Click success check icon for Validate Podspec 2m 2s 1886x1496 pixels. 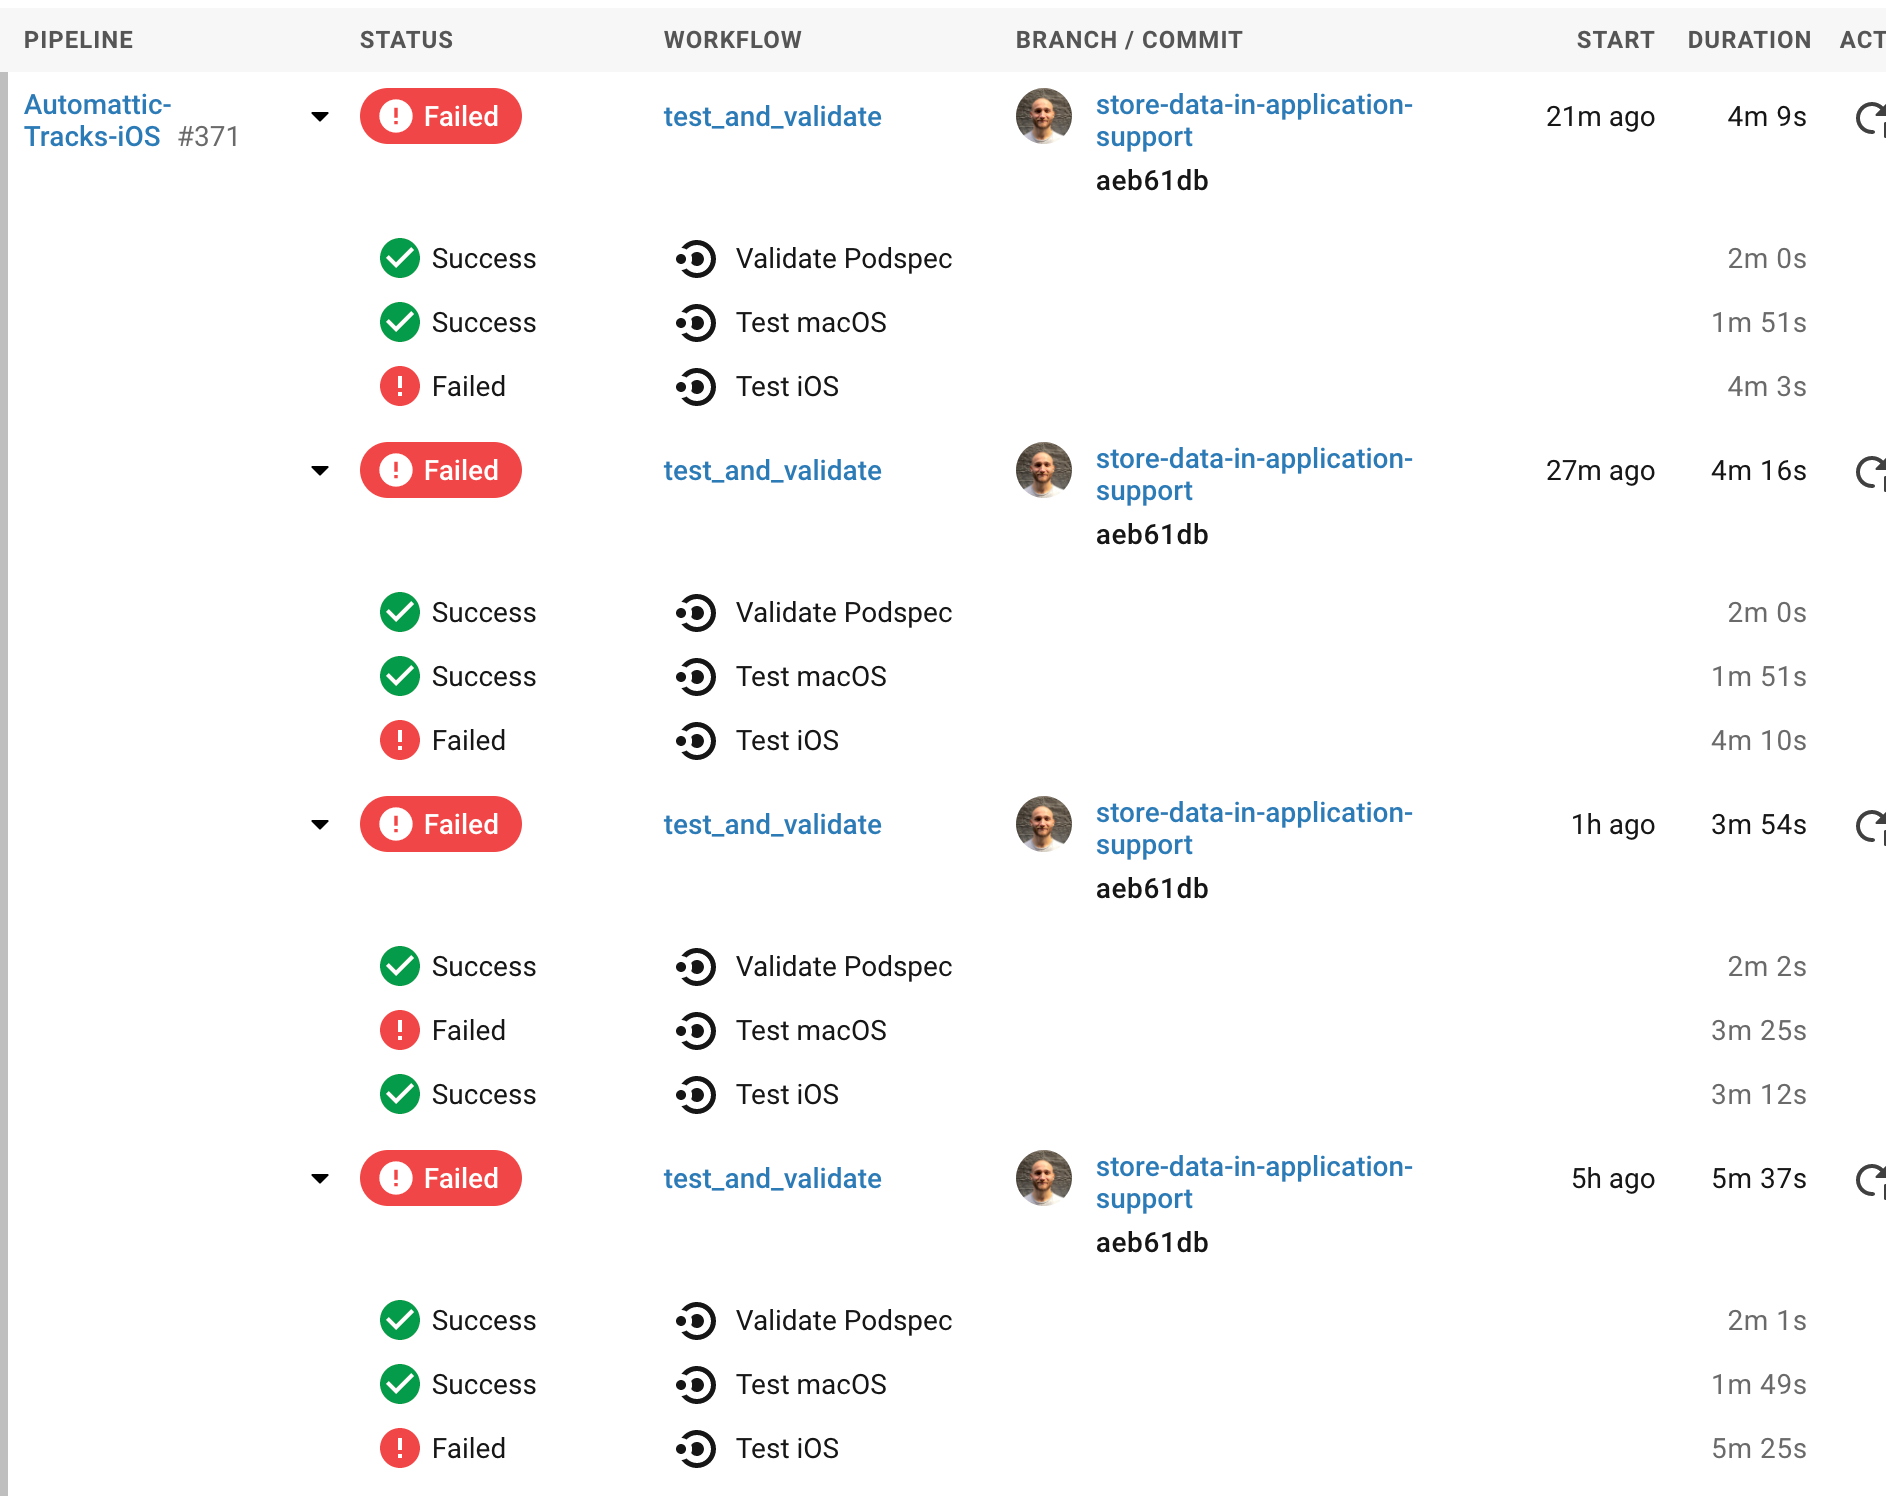400,966
